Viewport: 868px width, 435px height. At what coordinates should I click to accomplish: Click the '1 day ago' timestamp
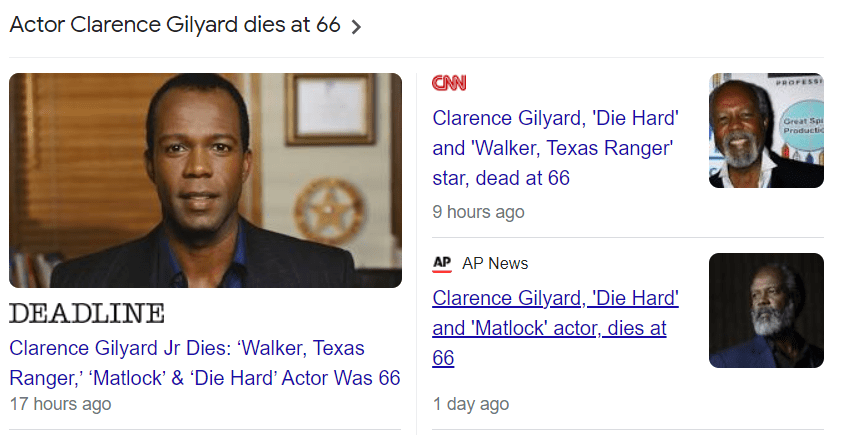coord(471,404)
